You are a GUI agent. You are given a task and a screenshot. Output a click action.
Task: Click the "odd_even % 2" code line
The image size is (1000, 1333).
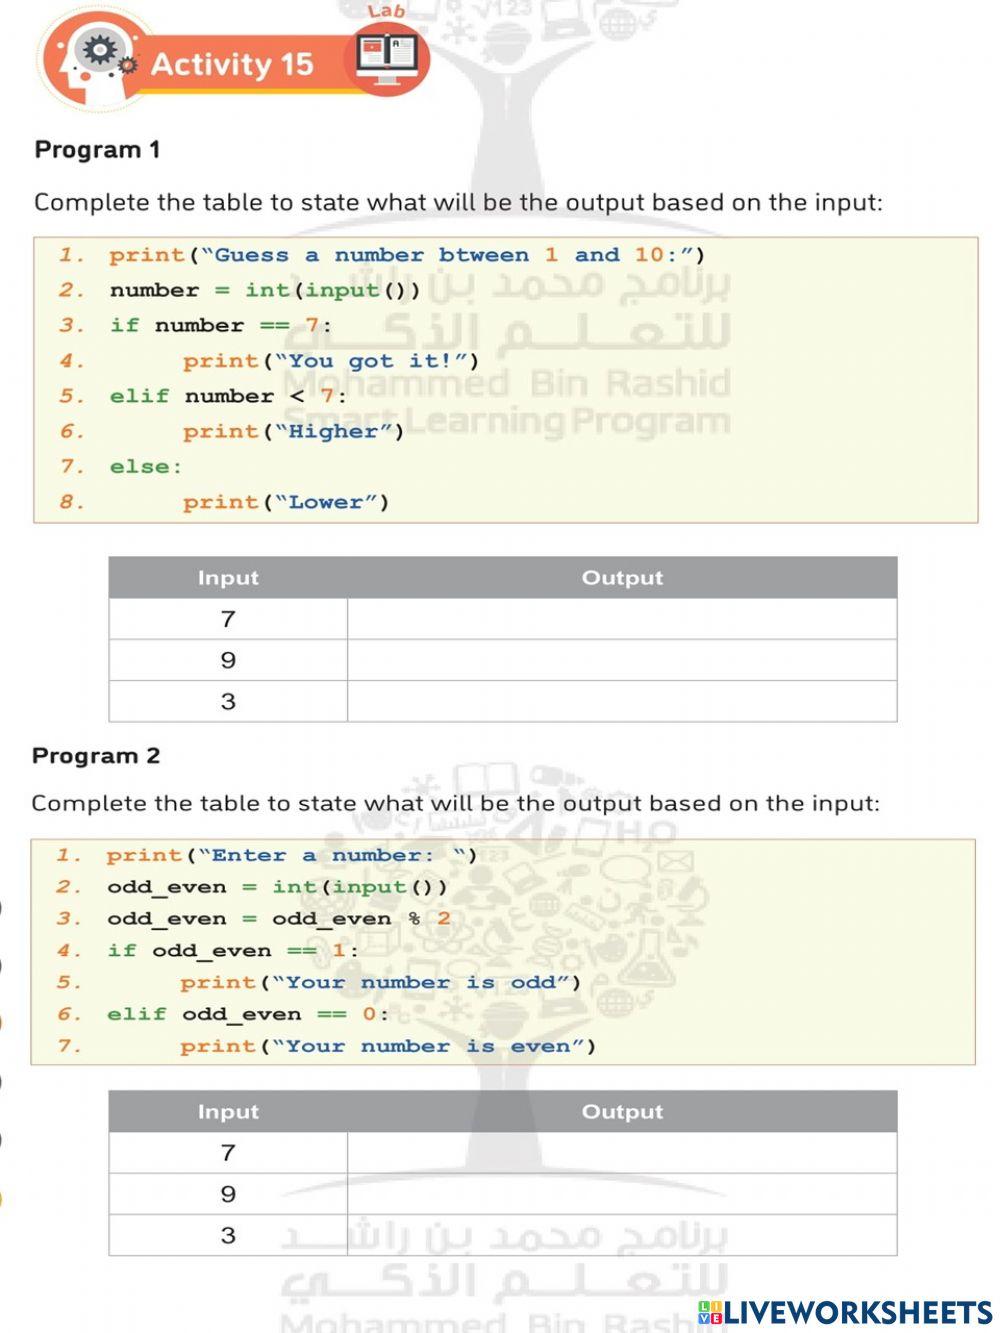(278, 919)
